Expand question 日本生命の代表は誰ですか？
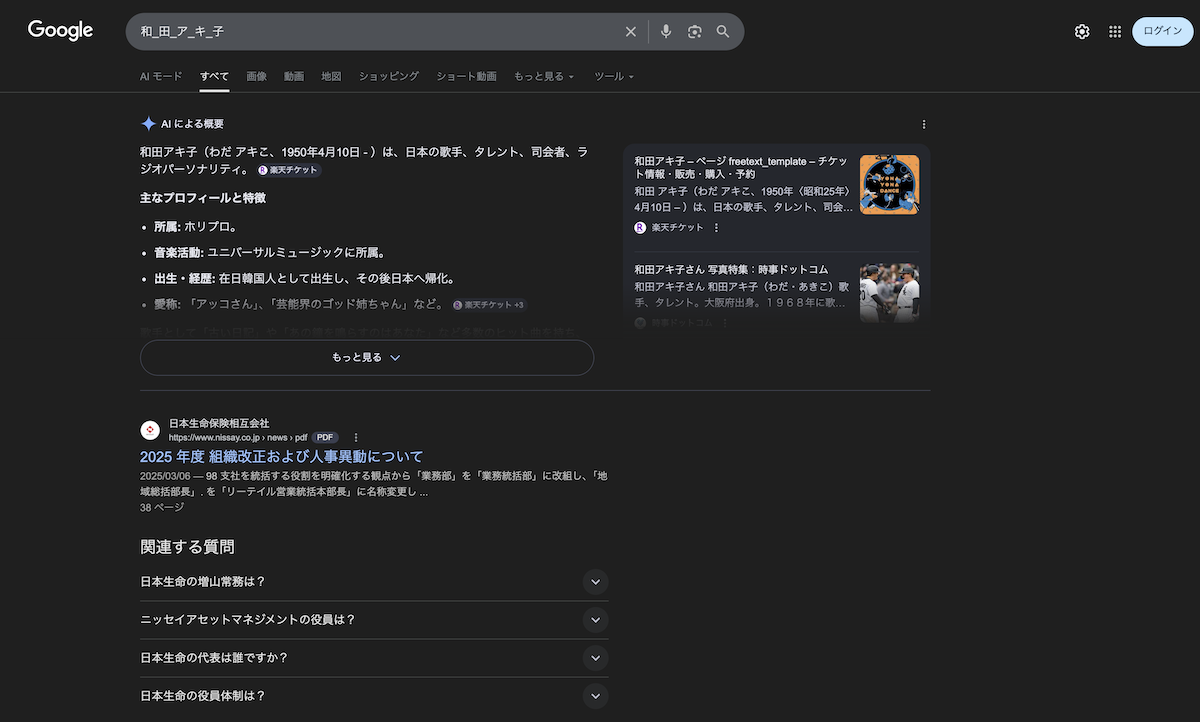 pos(595,658)
